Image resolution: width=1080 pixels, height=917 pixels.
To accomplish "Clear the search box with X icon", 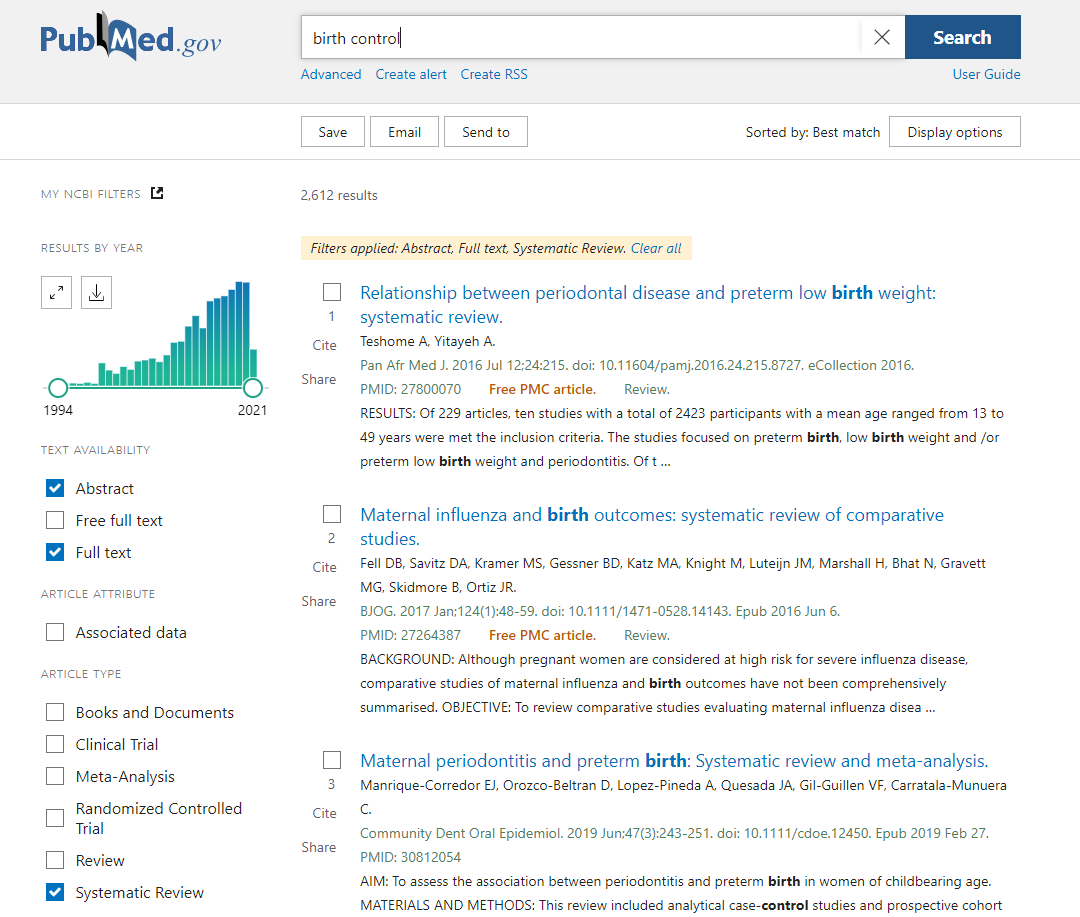I will pos(881,37).
